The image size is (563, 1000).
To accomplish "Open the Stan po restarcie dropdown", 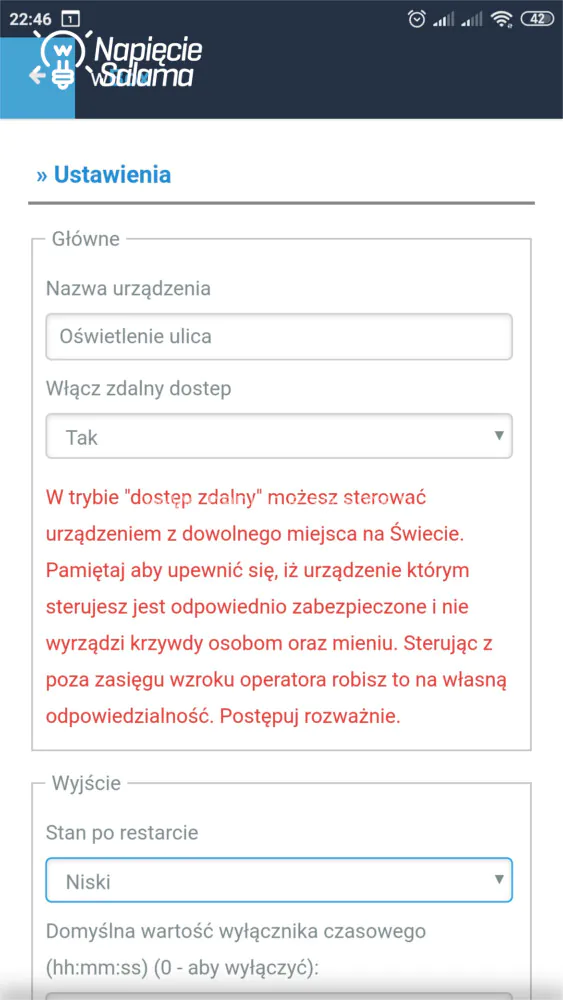I will point(279,880).
